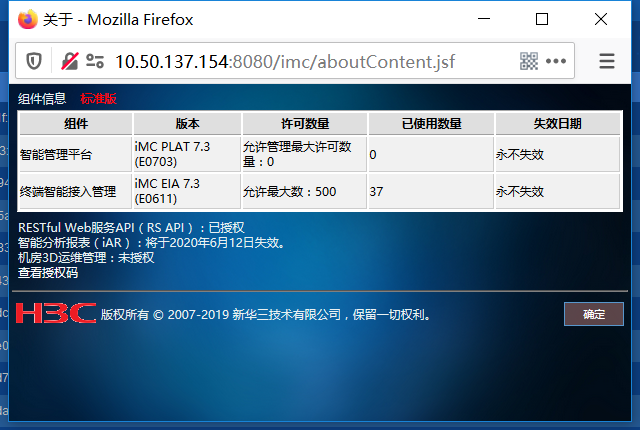
Task: Click the 许可数量 column header
Action: point(305,124)
